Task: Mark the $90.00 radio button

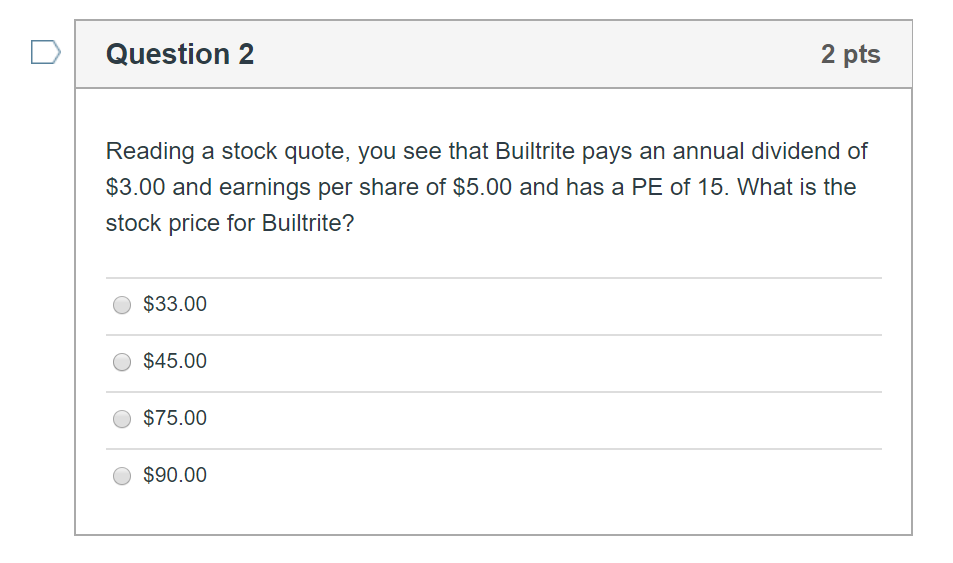Action: pyautogui.click(x=122, y=475)
